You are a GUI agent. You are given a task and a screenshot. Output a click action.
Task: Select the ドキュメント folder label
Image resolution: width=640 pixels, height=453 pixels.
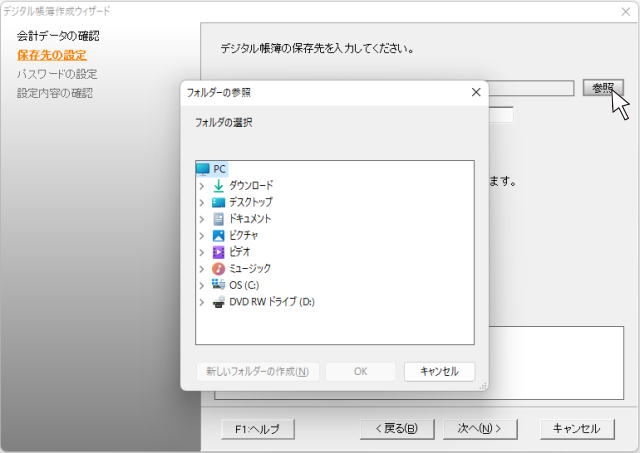(x=250, y=219)
